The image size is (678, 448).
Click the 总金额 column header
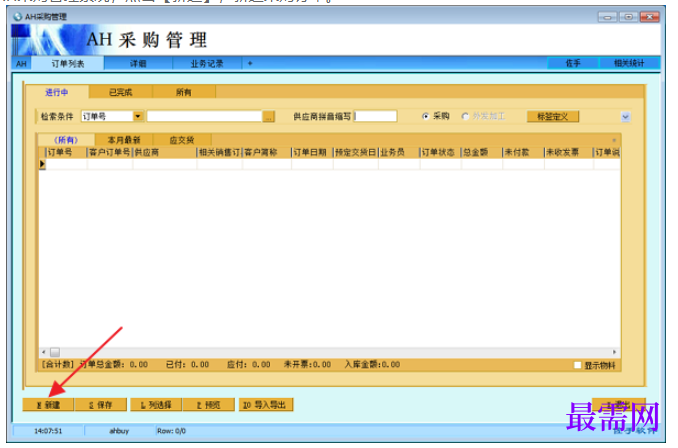point(482,152)
